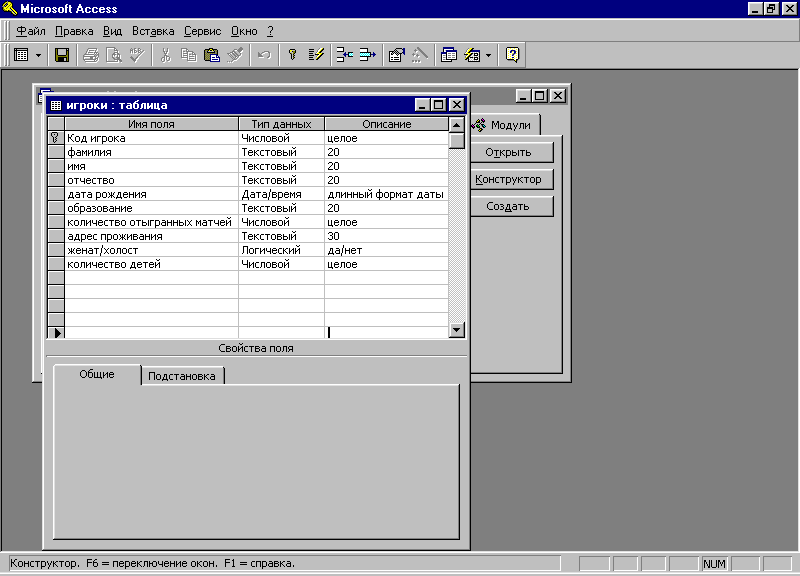Click the Конструктор button
The height and width of the screenshot is (576, 800).
click(x=511, y=179)
